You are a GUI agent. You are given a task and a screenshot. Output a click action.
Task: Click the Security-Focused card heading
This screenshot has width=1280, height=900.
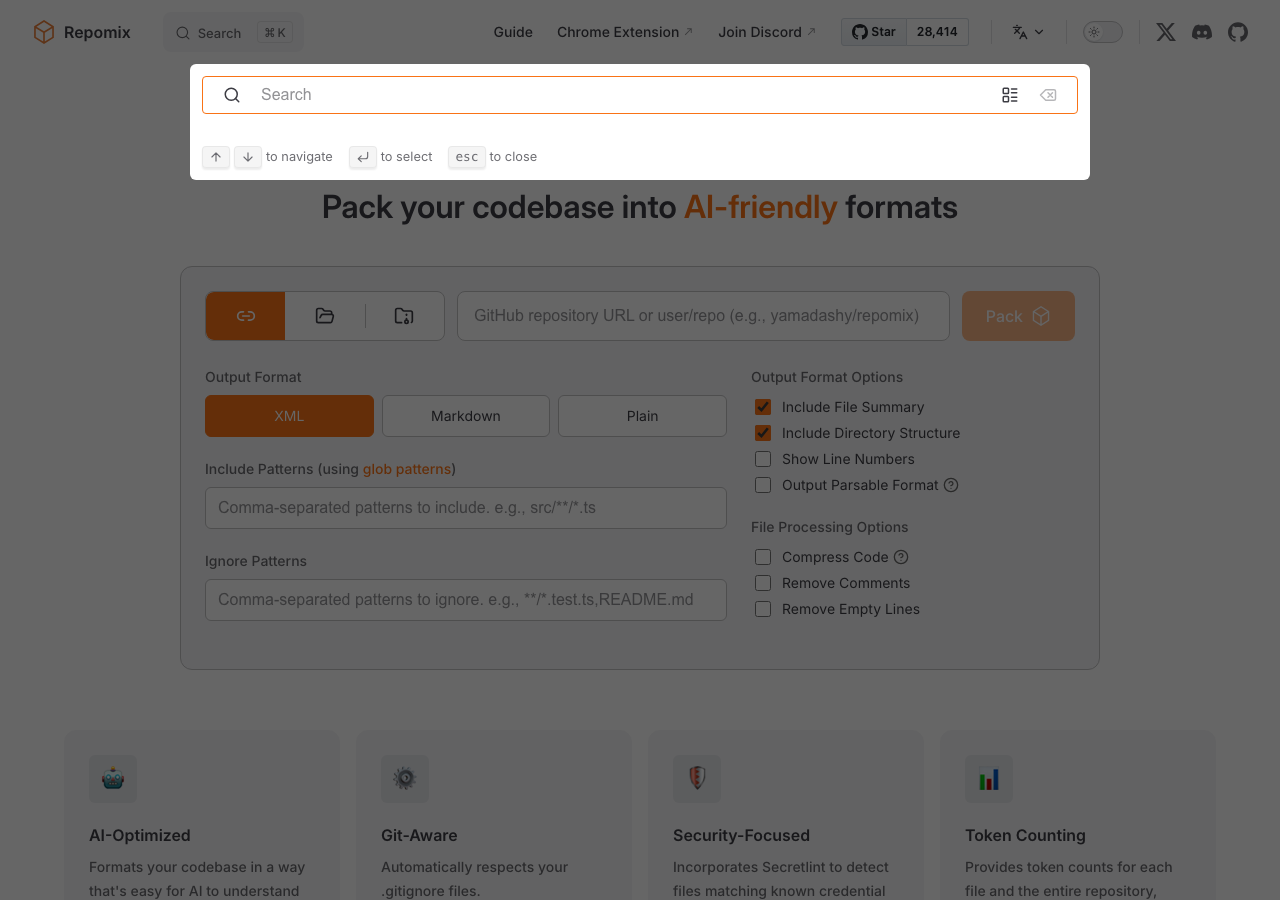741,835
